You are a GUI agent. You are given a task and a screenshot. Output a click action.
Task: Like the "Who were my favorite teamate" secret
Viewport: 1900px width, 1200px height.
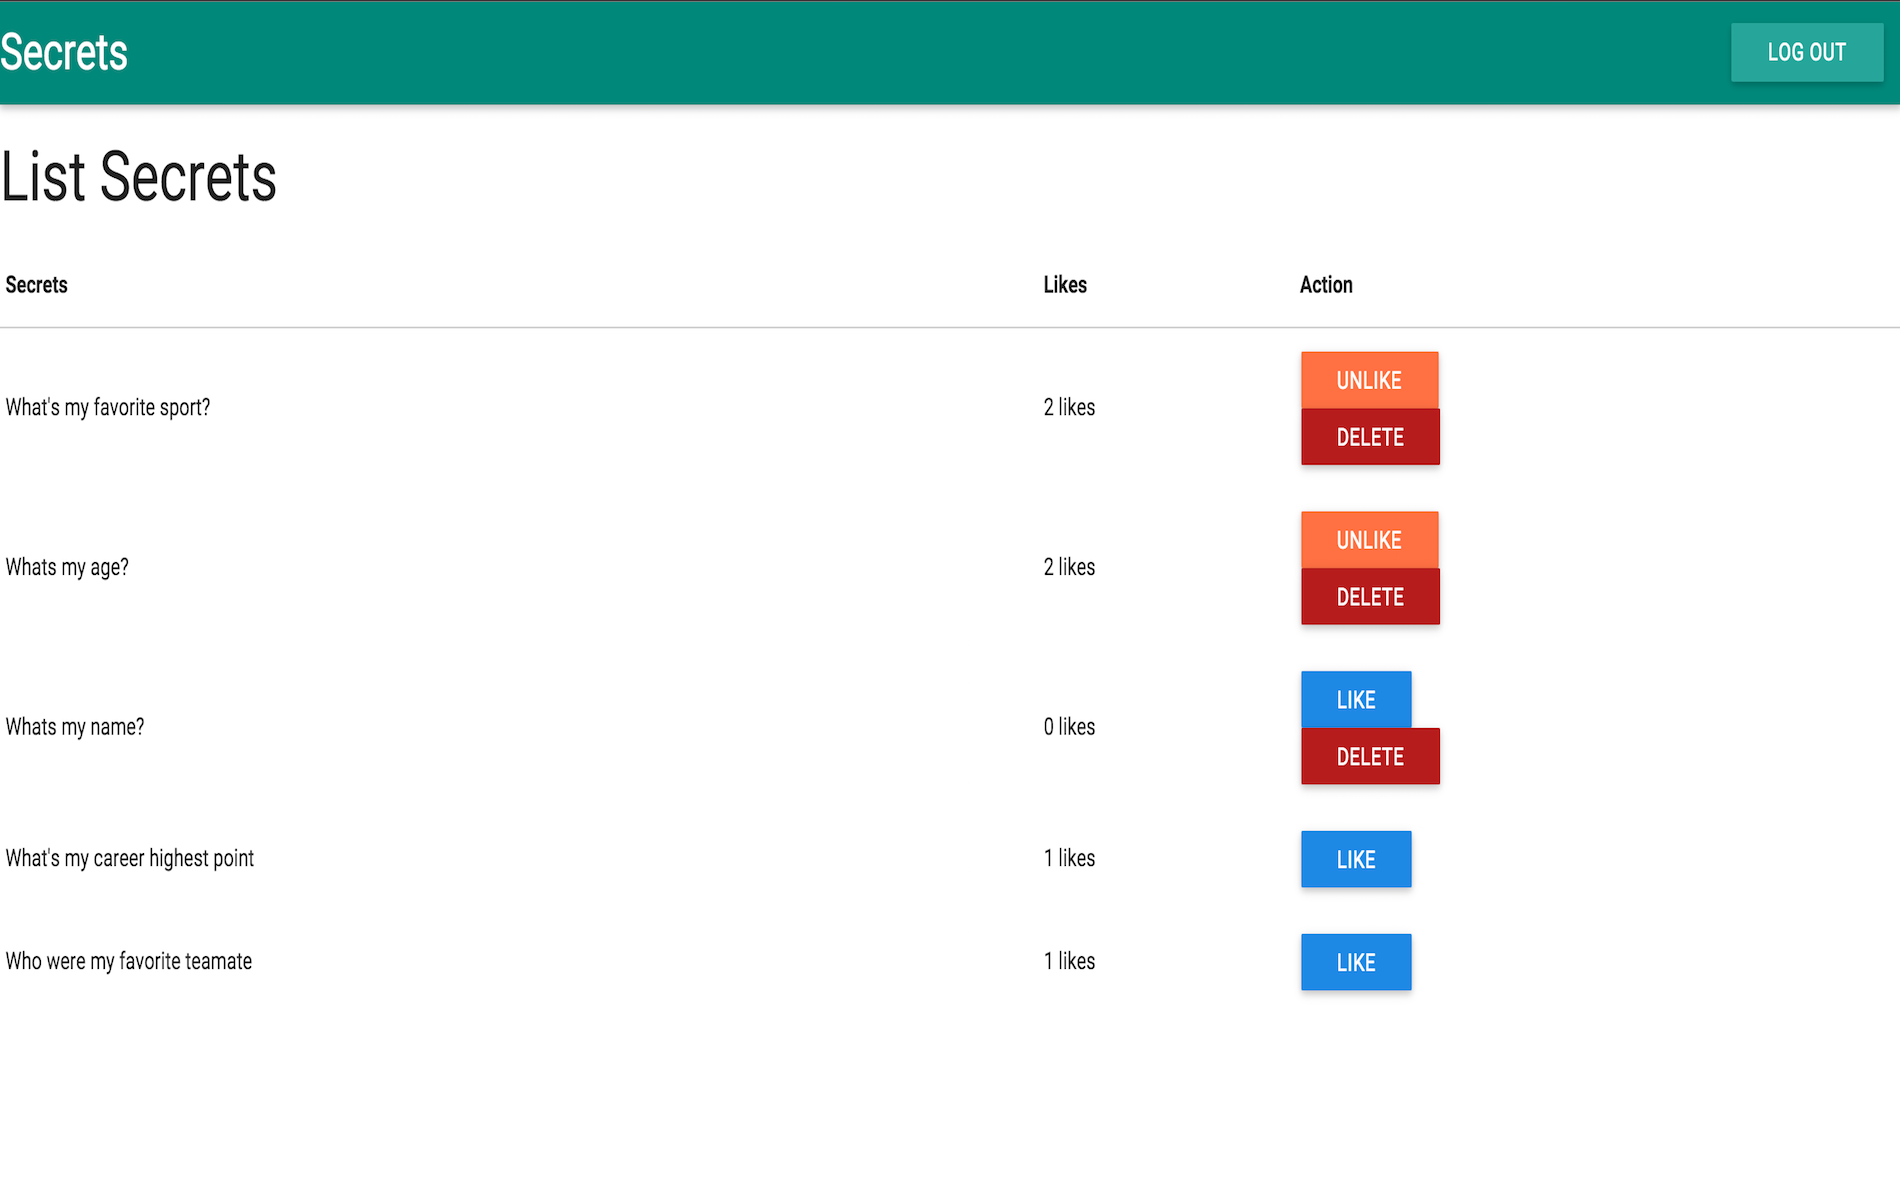1356,962
